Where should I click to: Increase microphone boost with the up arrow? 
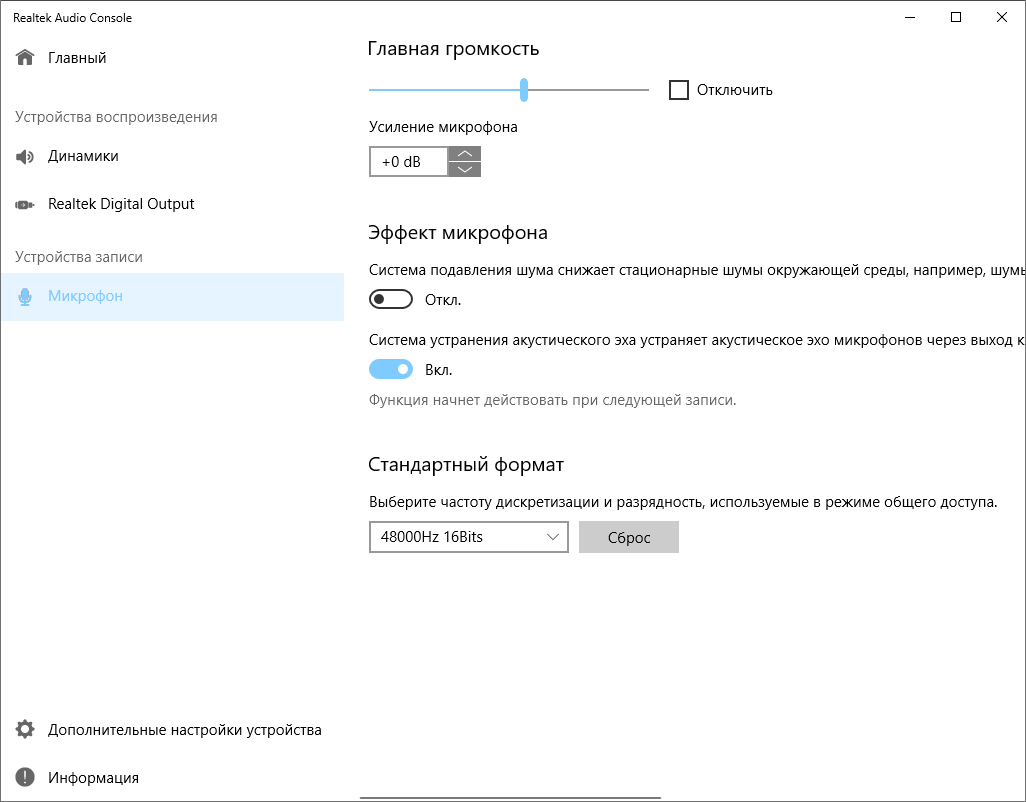[x=465, y=154]
